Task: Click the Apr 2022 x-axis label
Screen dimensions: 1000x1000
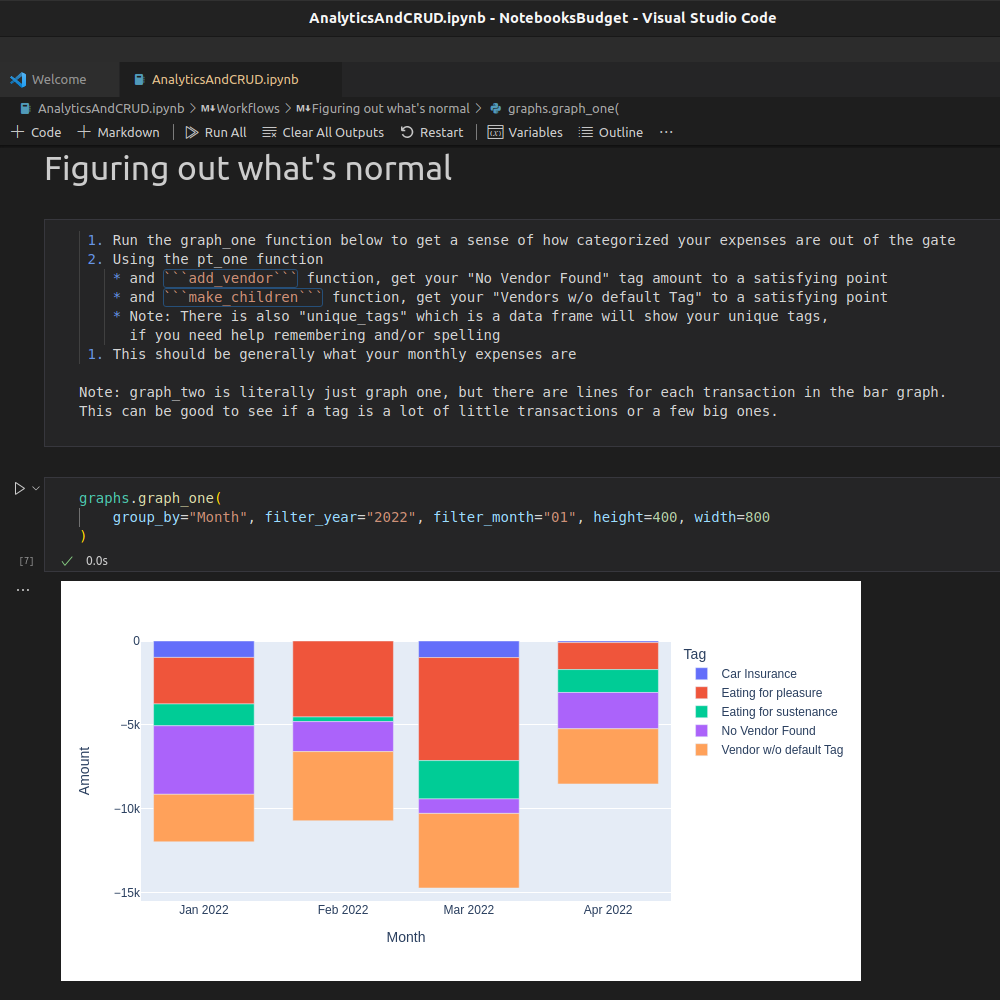Action: tap(608, 910)
